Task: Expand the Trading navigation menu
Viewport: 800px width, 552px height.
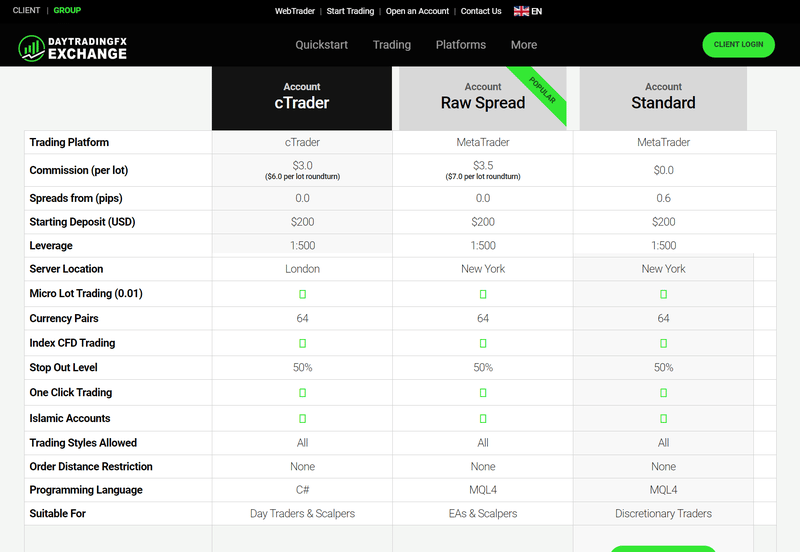Action: [x=392, y=45]
